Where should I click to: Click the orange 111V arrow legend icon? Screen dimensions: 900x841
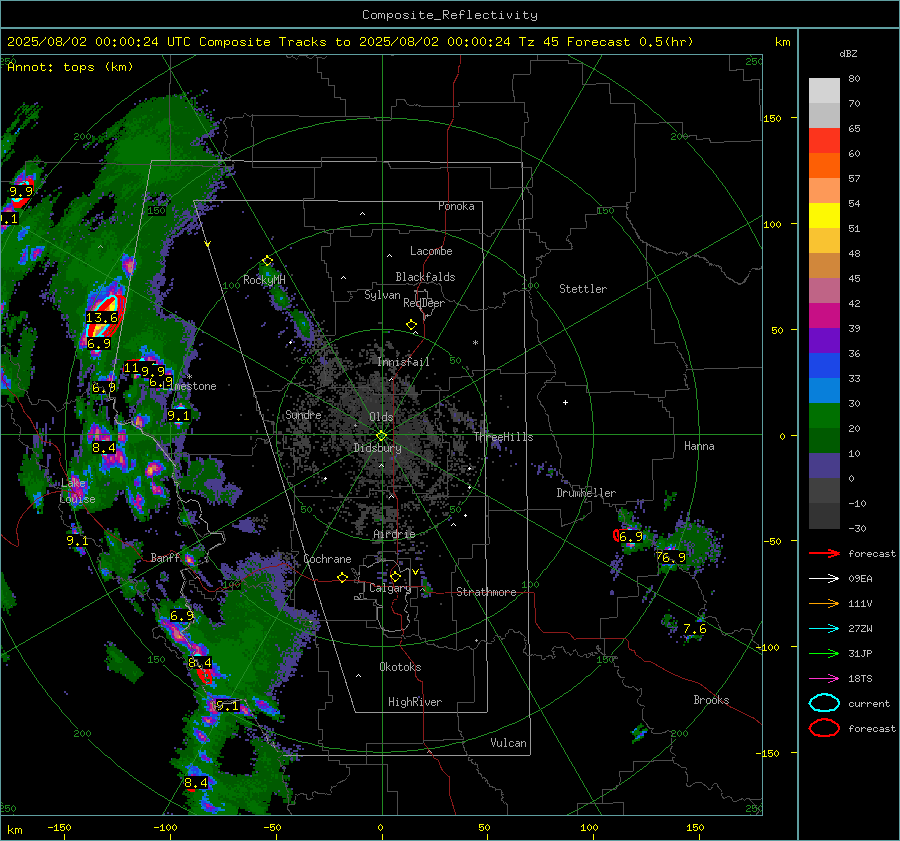point(824,603)
